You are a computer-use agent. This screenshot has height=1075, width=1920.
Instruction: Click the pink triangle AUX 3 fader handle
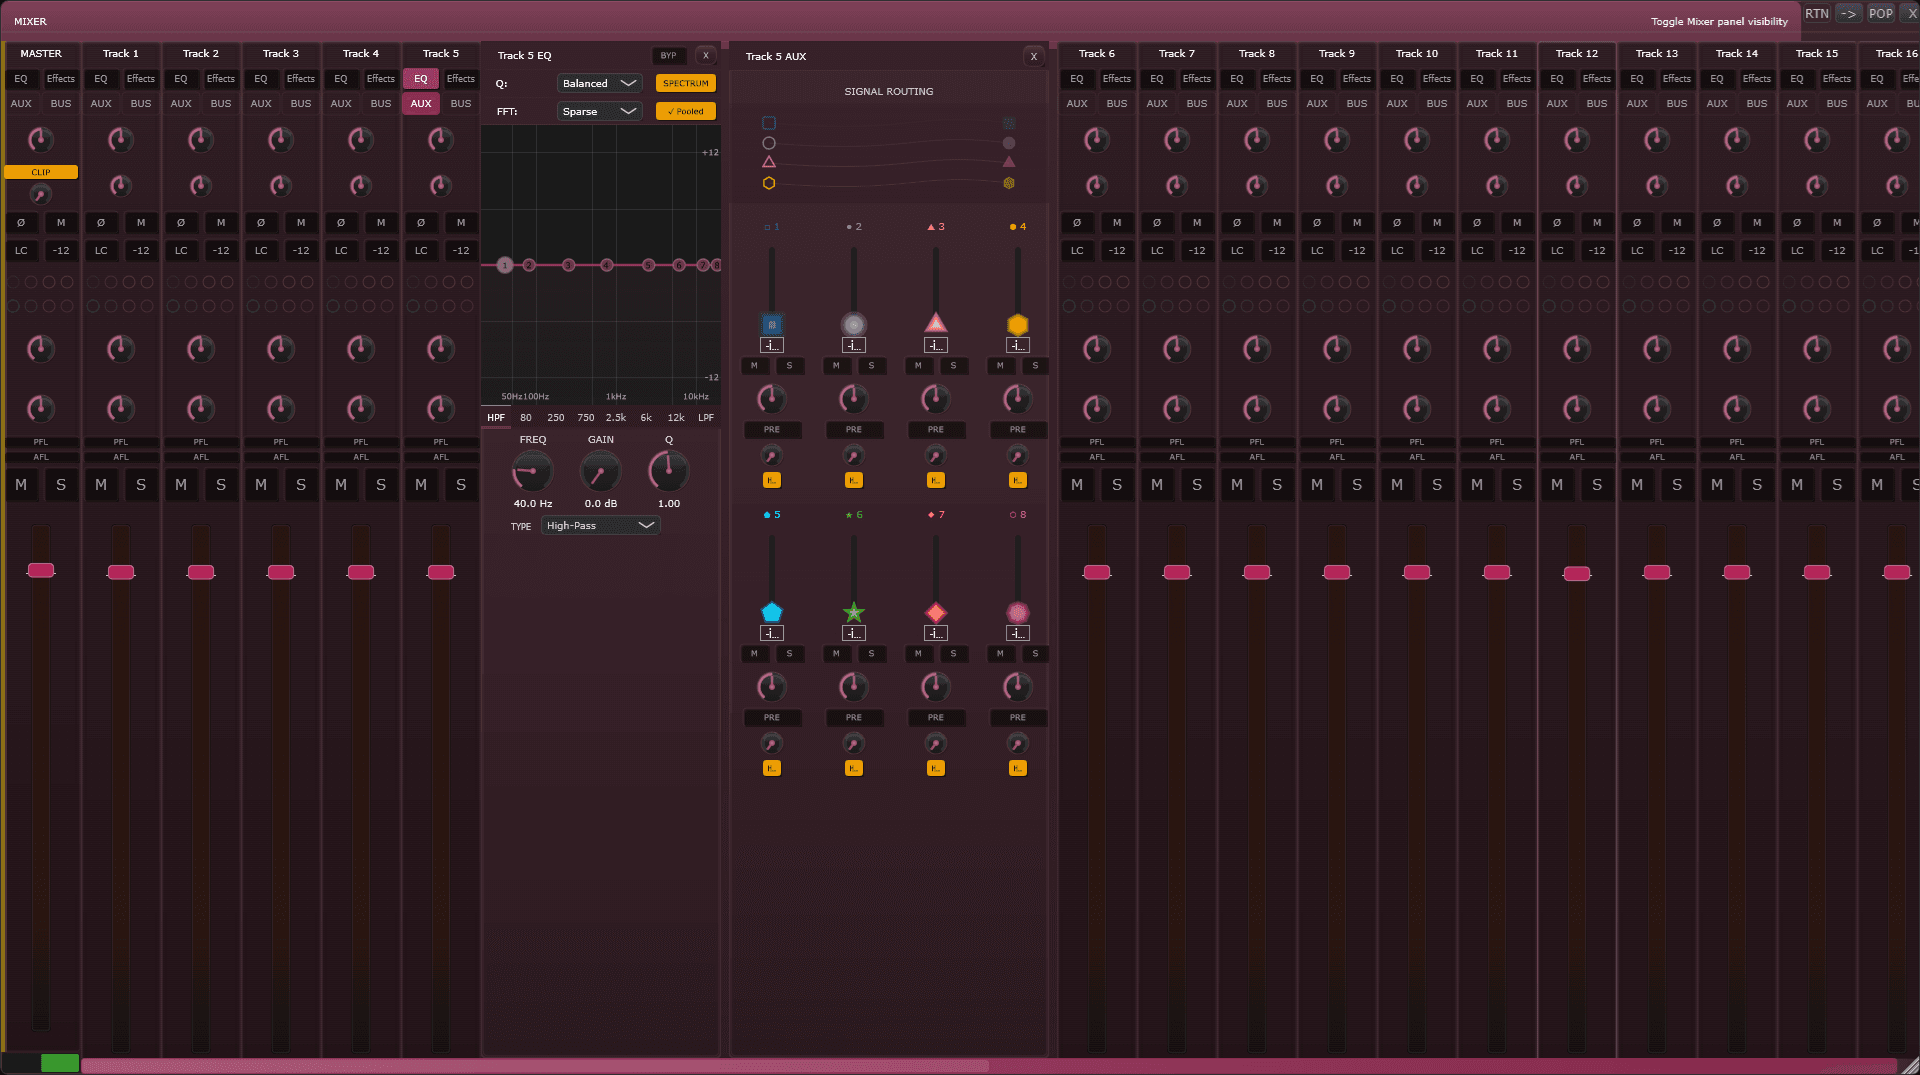[935, 323]
